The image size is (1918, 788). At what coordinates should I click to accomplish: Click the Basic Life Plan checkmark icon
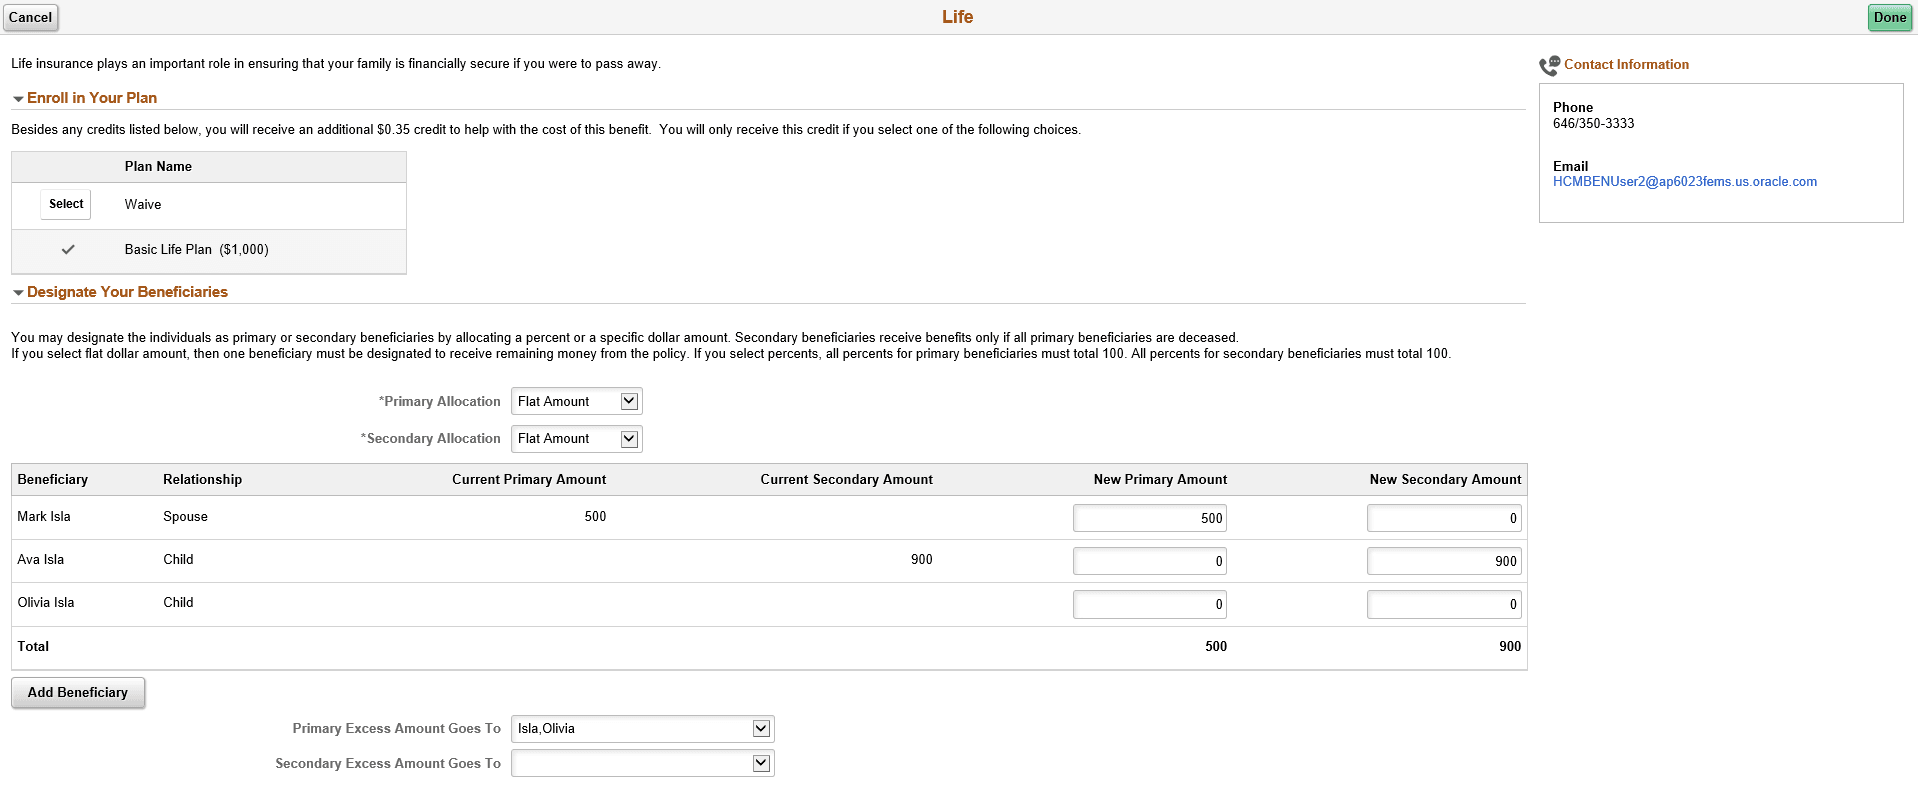pyautogui.click(x=68, y=250)
